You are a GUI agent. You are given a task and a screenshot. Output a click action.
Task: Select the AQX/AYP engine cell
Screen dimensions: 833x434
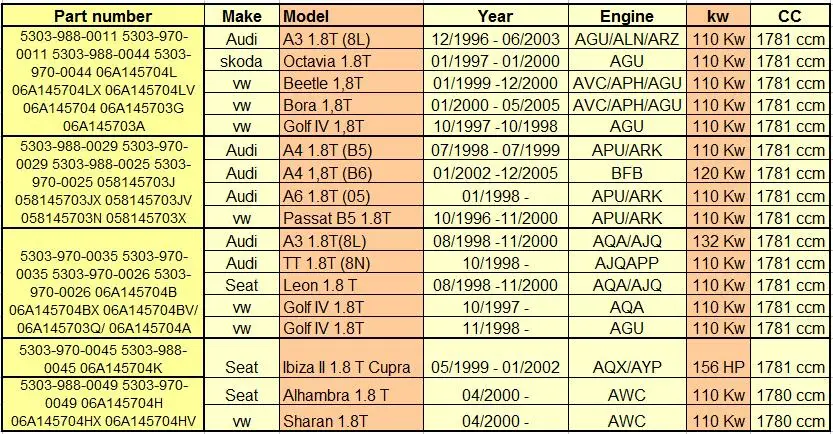coord(627,358)
